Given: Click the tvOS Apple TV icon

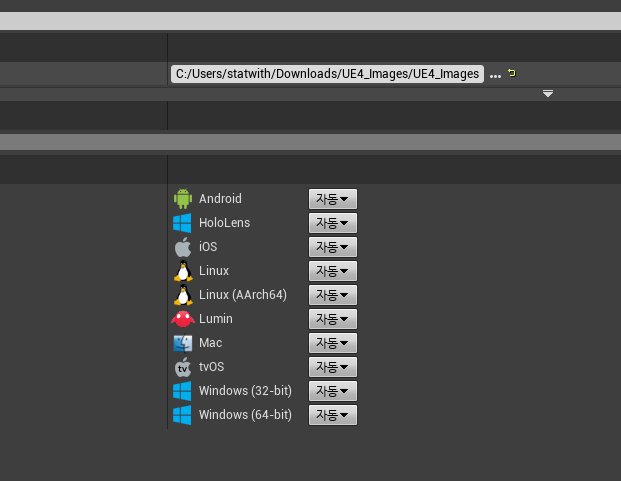Looking at the screenshot, I should [x=183, y=367].
